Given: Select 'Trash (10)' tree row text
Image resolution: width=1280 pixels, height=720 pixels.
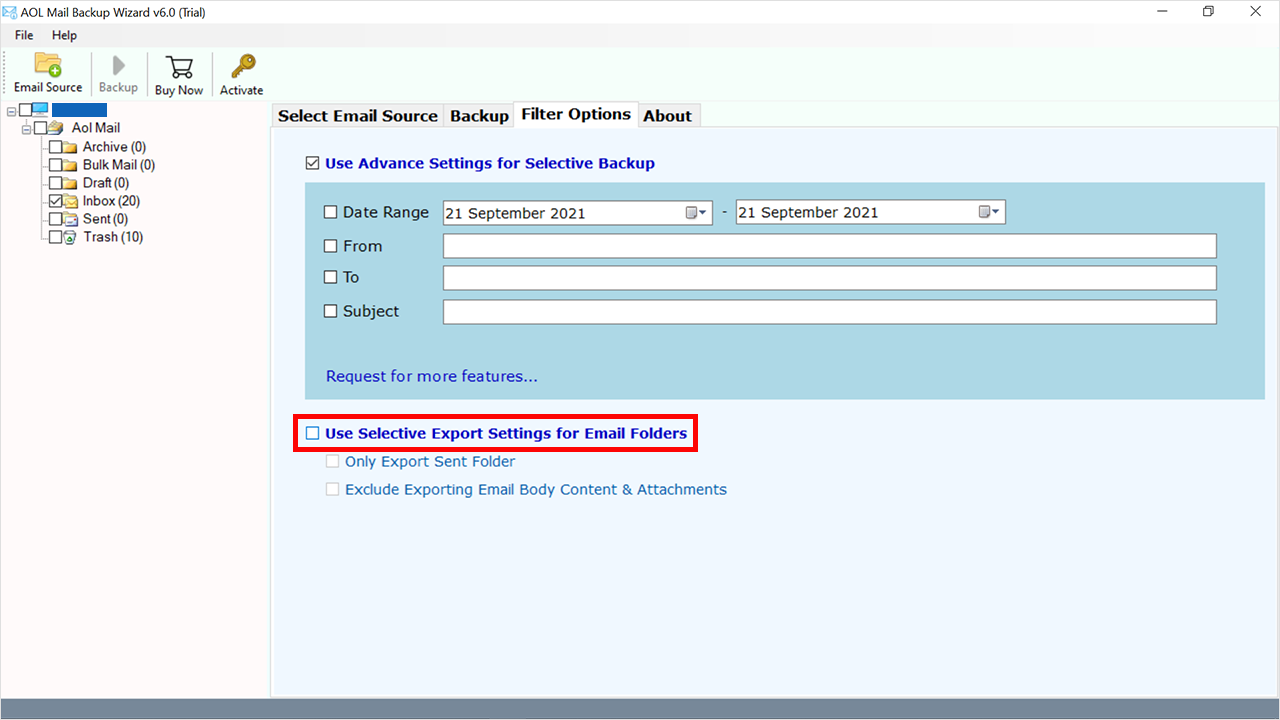Looking at the screenshot, I should click(113, 237).
